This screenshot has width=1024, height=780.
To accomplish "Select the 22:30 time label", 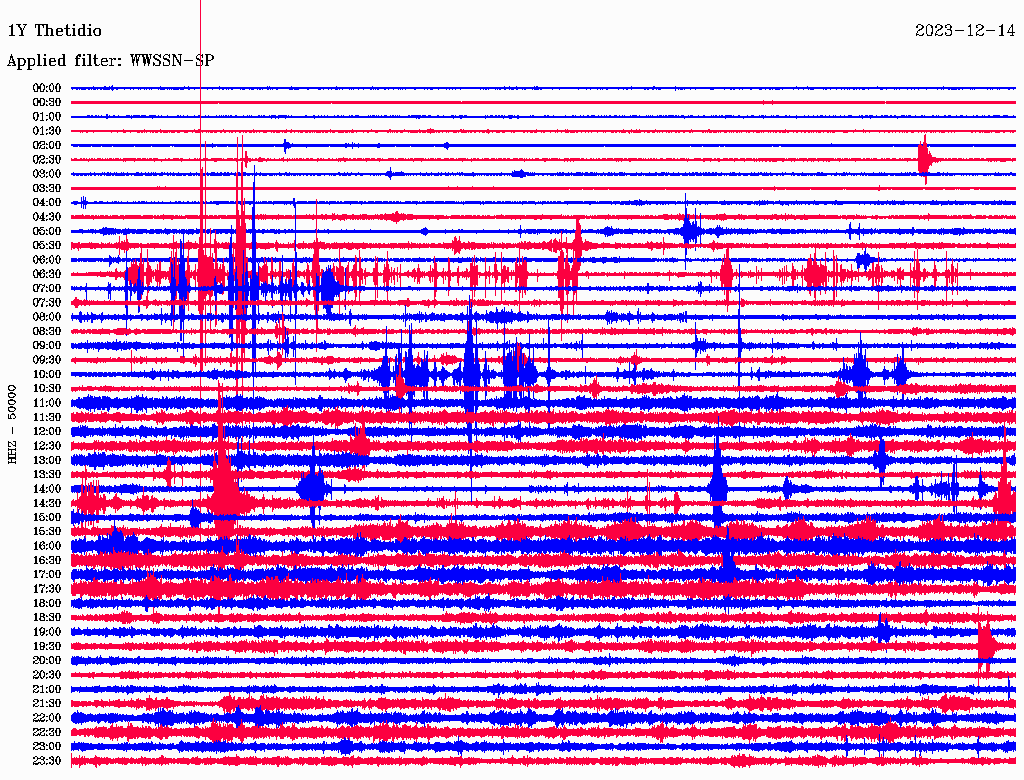I will (47, 733).
